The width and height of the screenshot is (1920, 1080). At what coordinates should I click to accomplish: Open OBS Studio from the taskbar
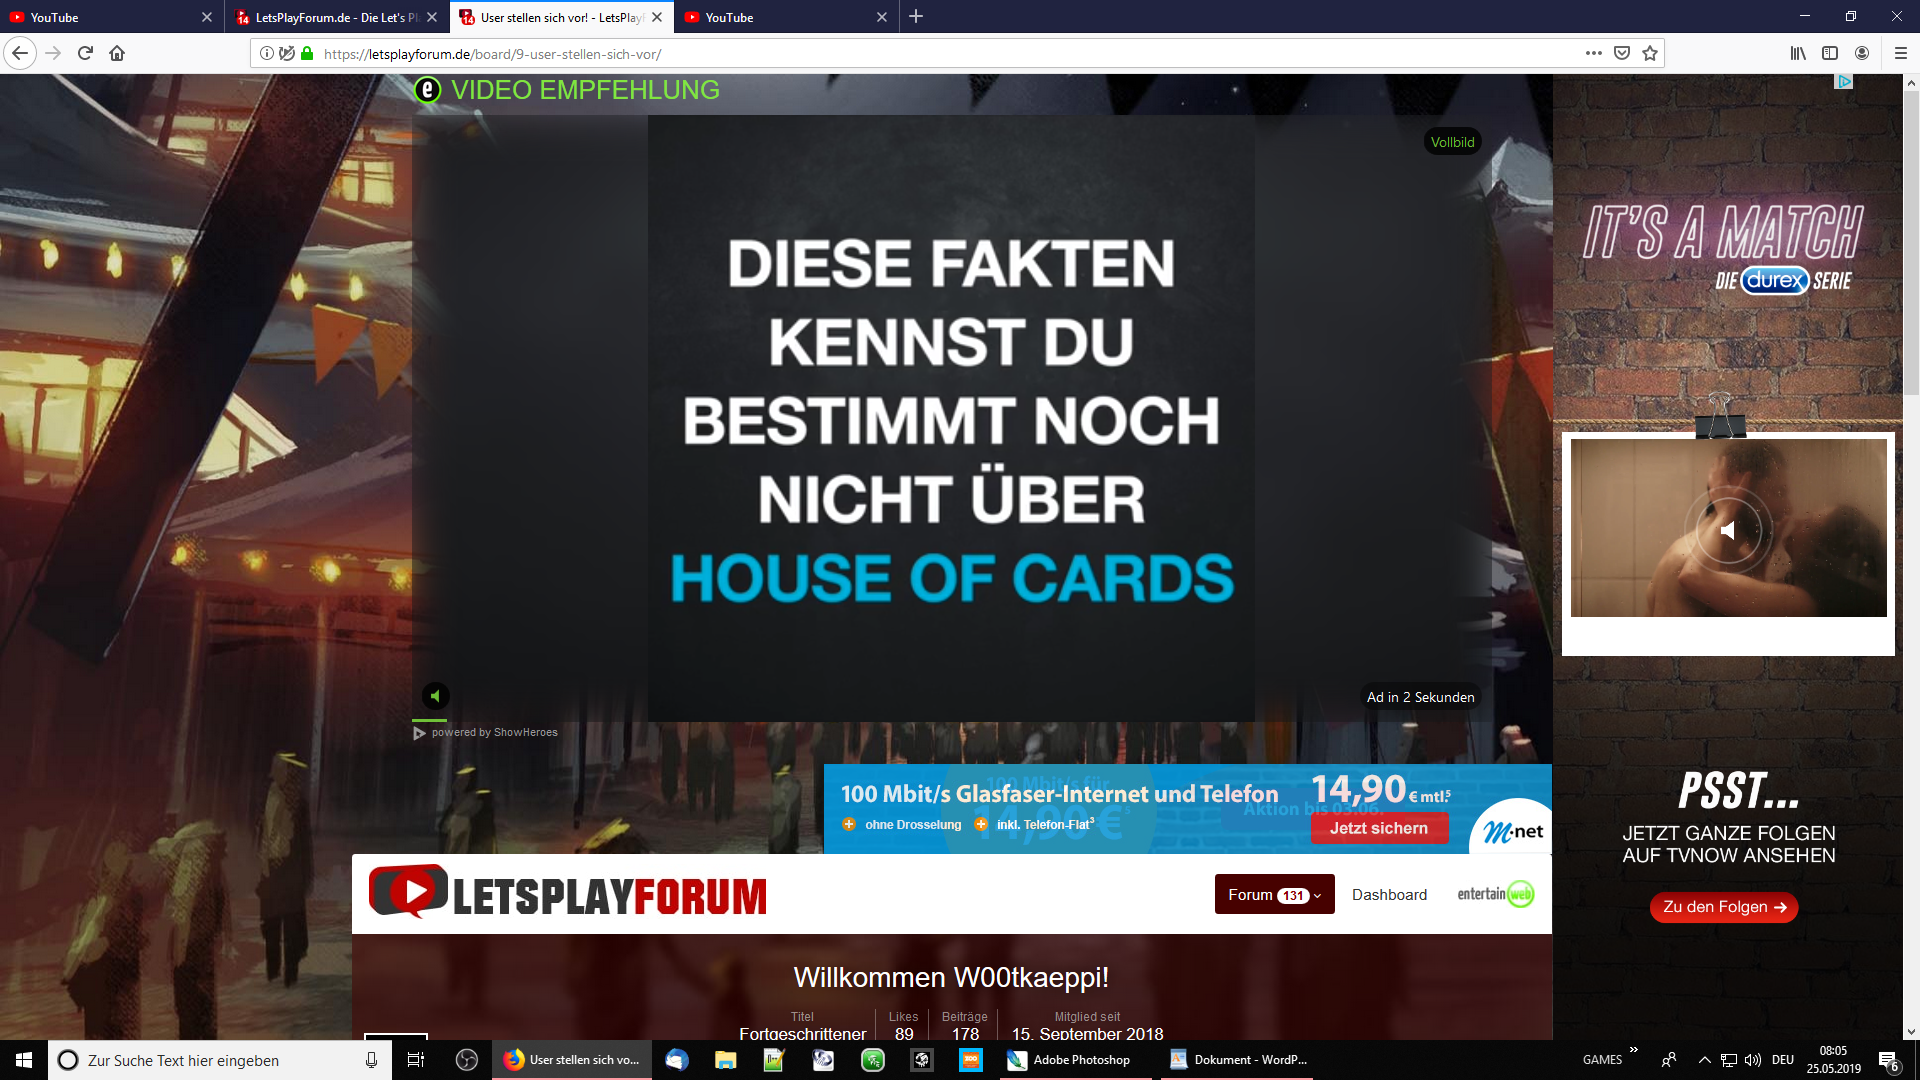[467, 1060]
